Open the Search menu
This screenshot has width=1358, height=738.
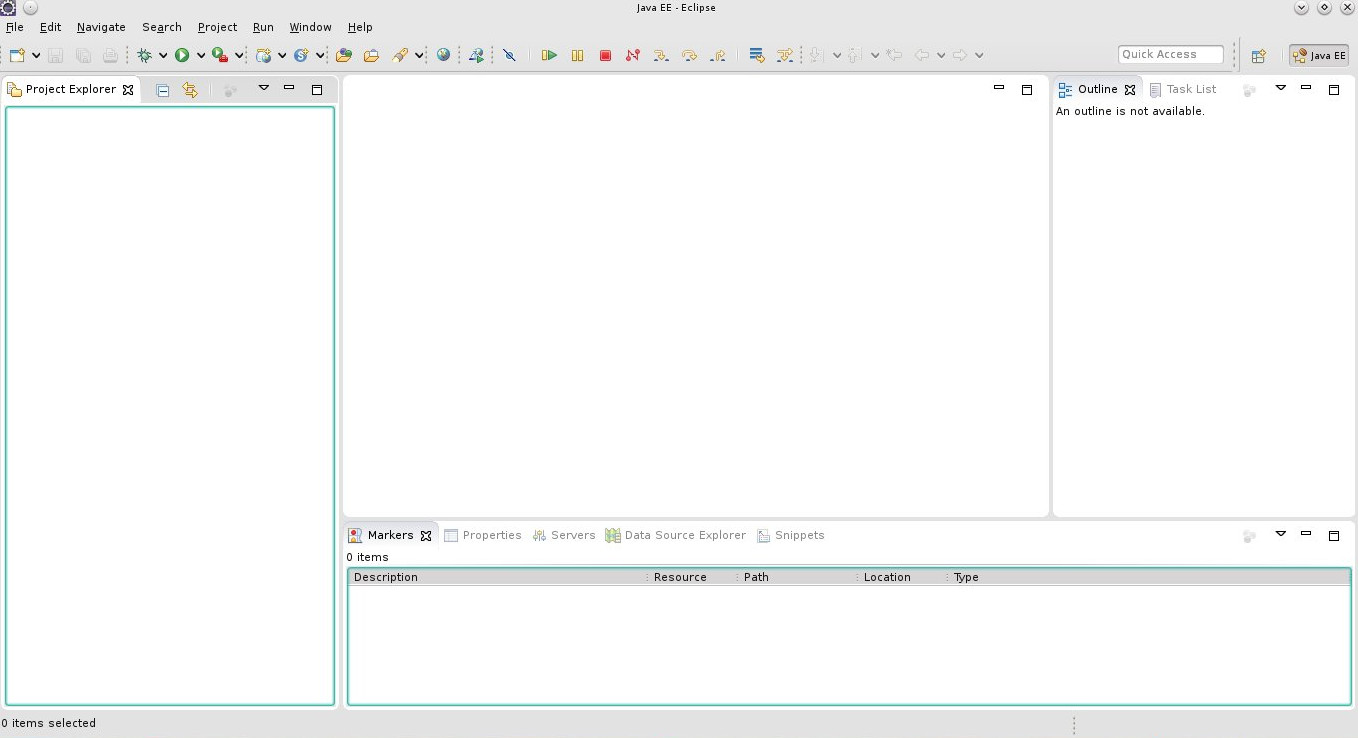click(x=162, y=27)
